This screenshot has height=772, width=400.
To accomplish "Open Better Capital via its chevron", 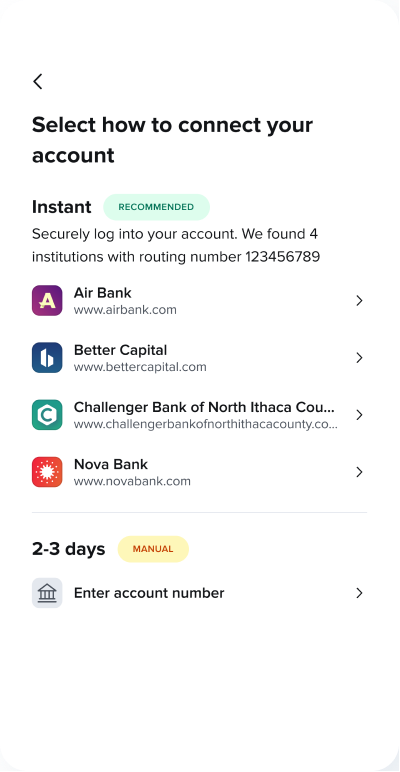I will (359, 357).
